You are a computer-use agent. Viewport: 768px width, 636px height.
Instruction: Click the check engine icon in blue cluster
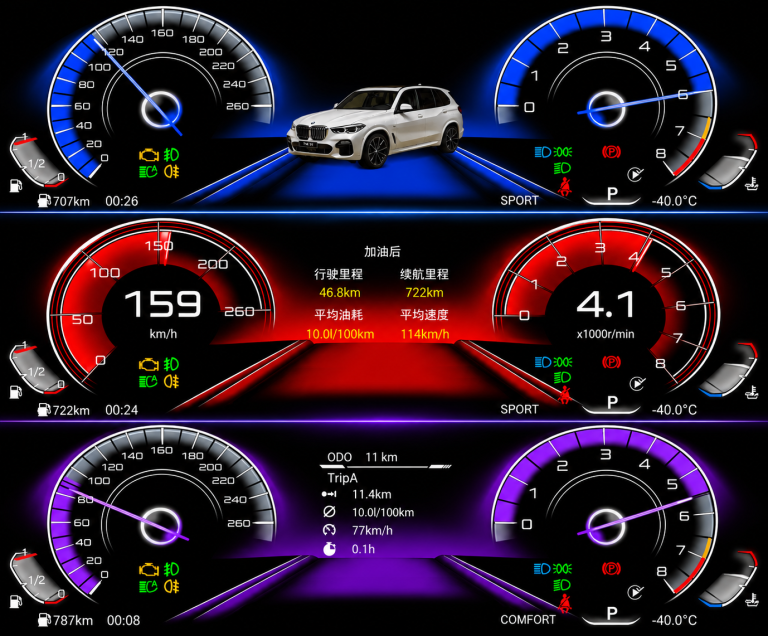pyautogui.click(x=149, y=155)
